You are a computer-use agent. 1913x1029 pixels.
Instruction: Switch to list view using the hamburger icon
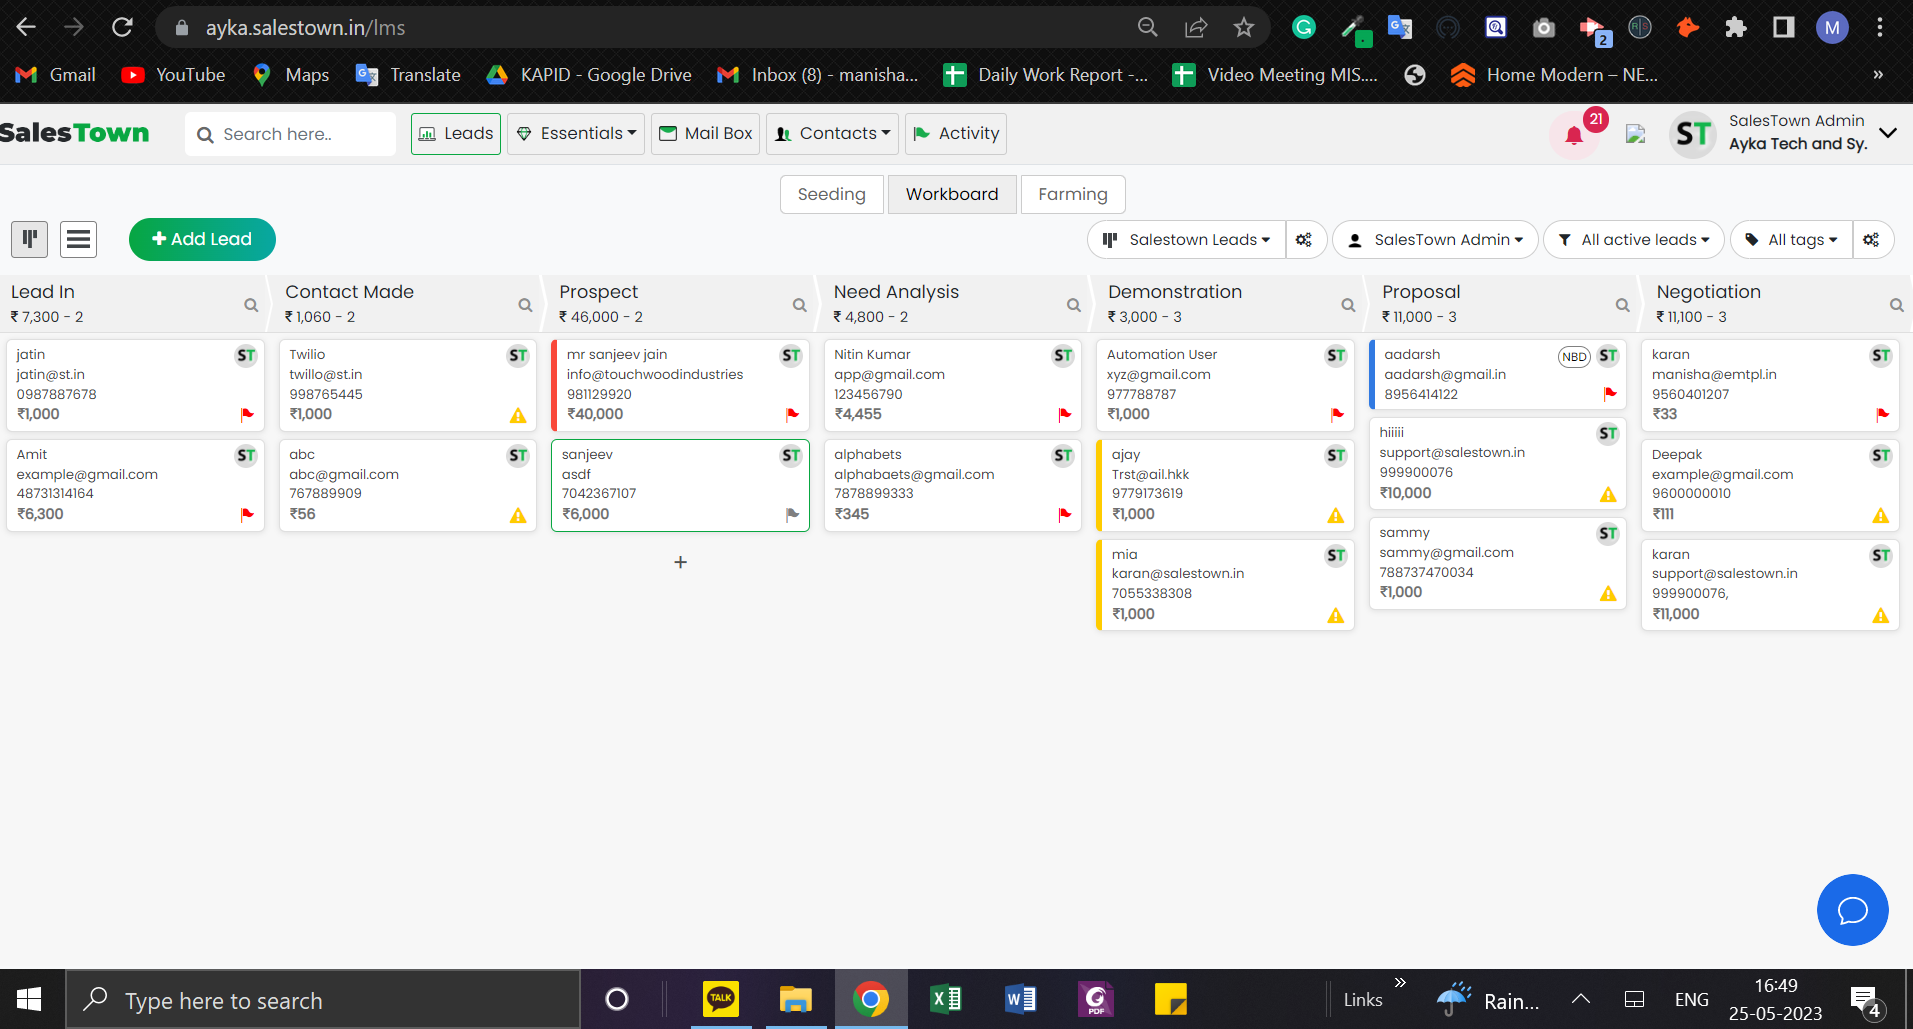point(78,239)
